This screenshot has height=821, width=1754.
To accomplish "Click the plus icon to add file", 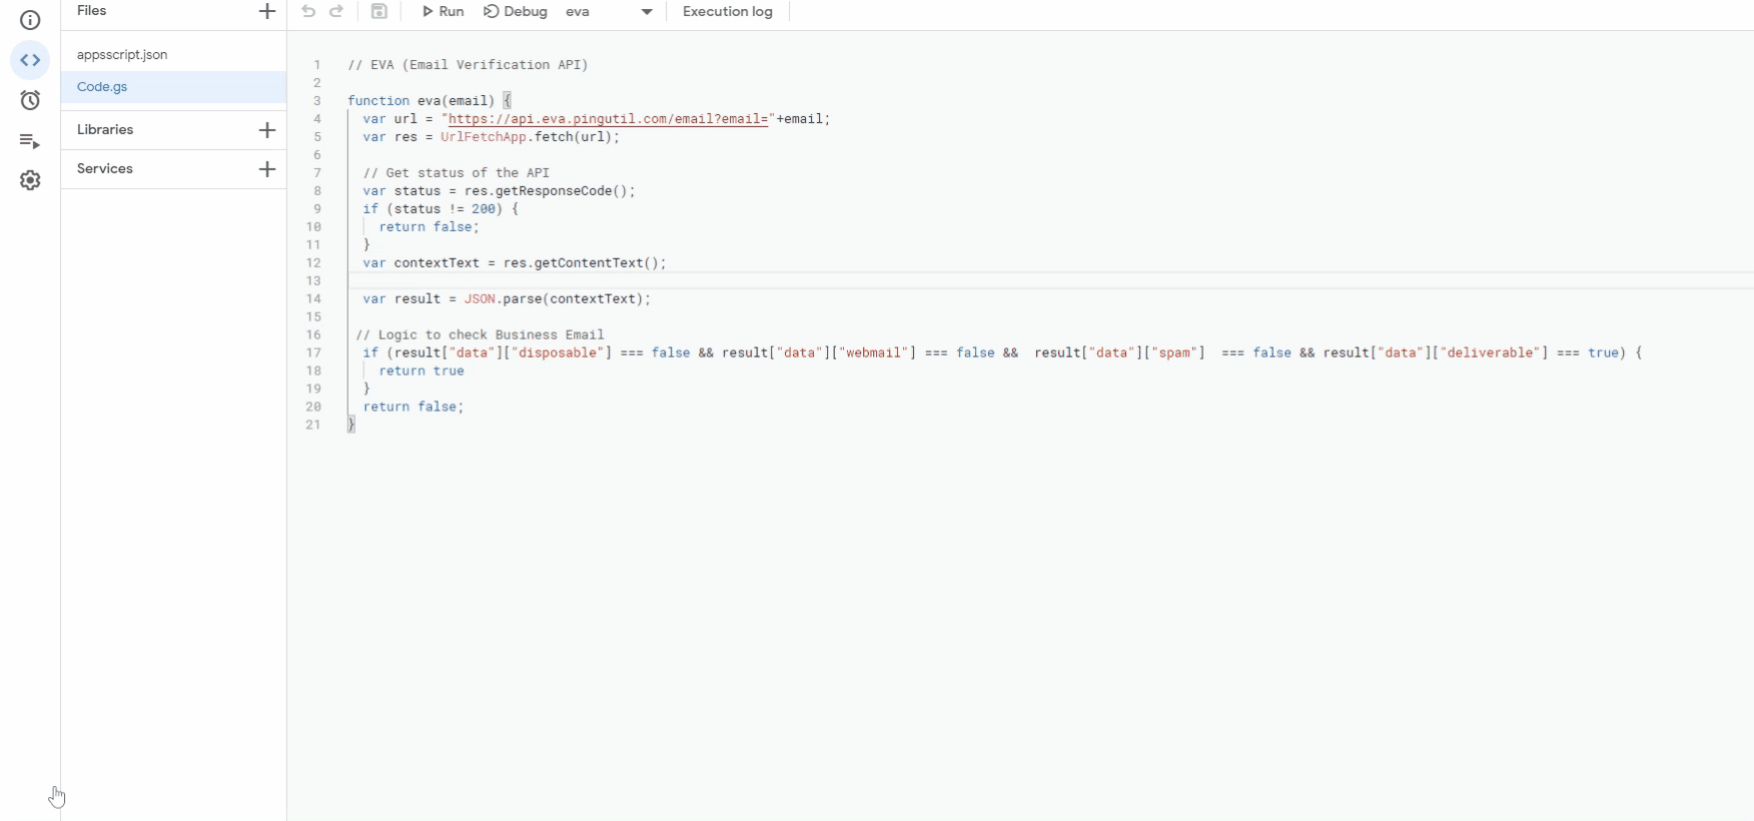I will (267, 11).
